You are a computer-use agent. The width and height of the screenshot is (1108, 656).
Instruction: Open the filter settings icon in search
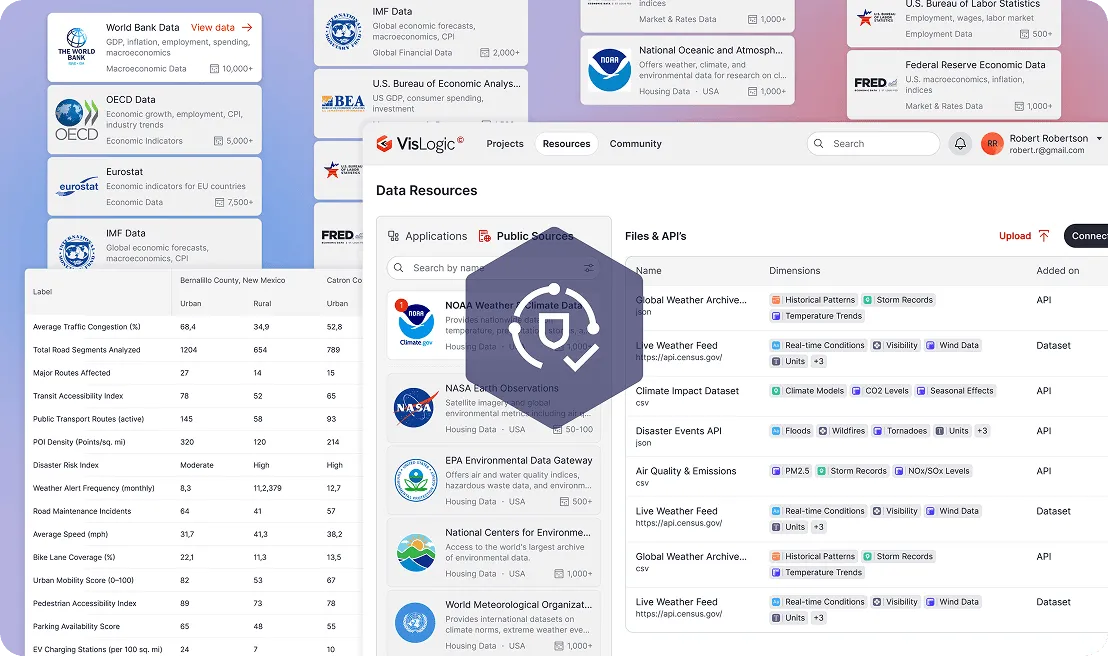pyautogui.click(x=588, y=268)
